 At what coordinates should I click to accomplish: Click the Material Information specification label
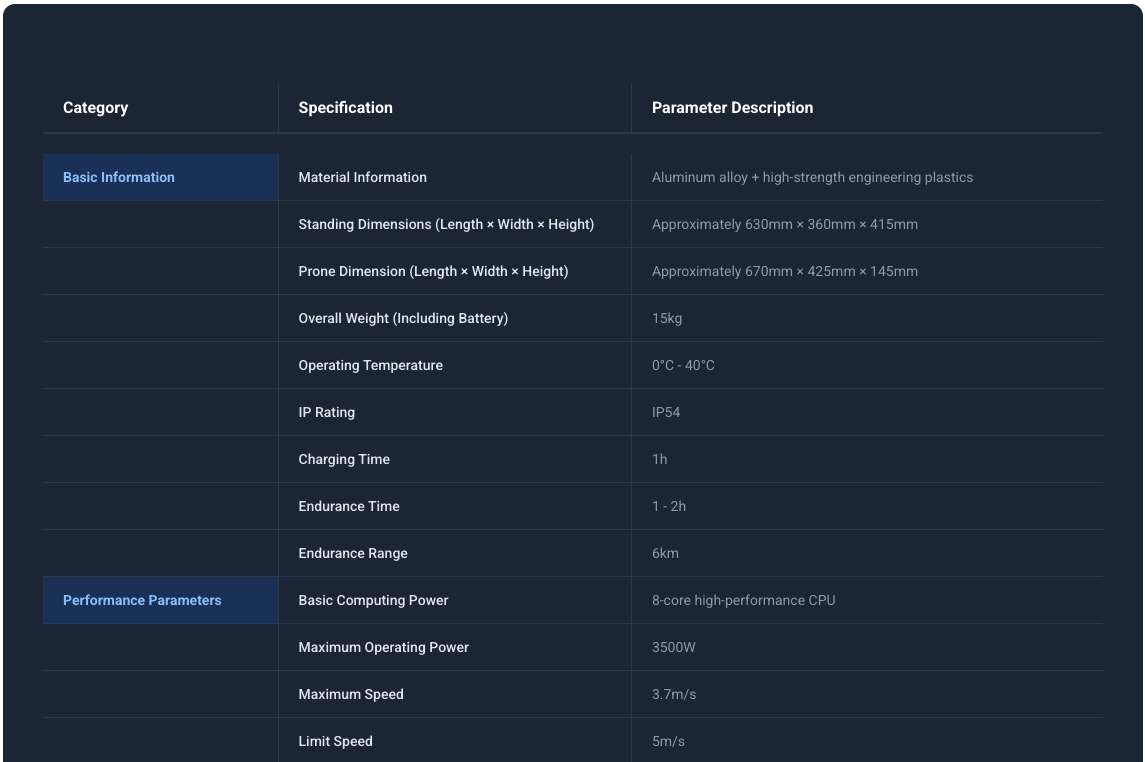(x=362, y=177)
